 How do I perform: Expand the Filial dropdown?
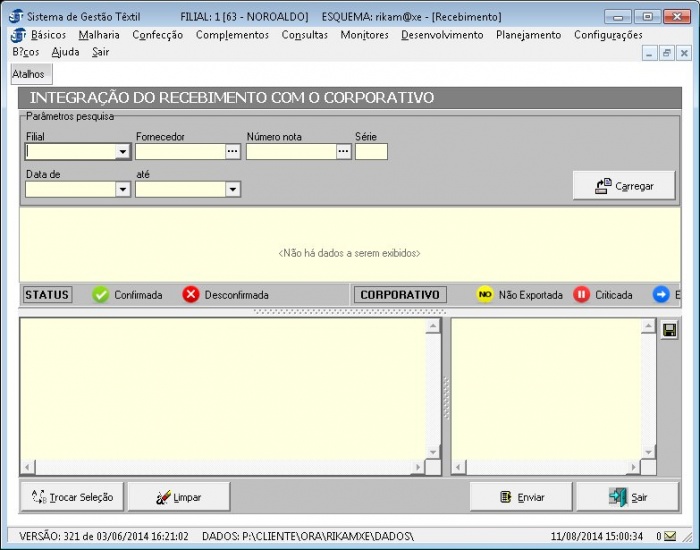click(123, 152)
